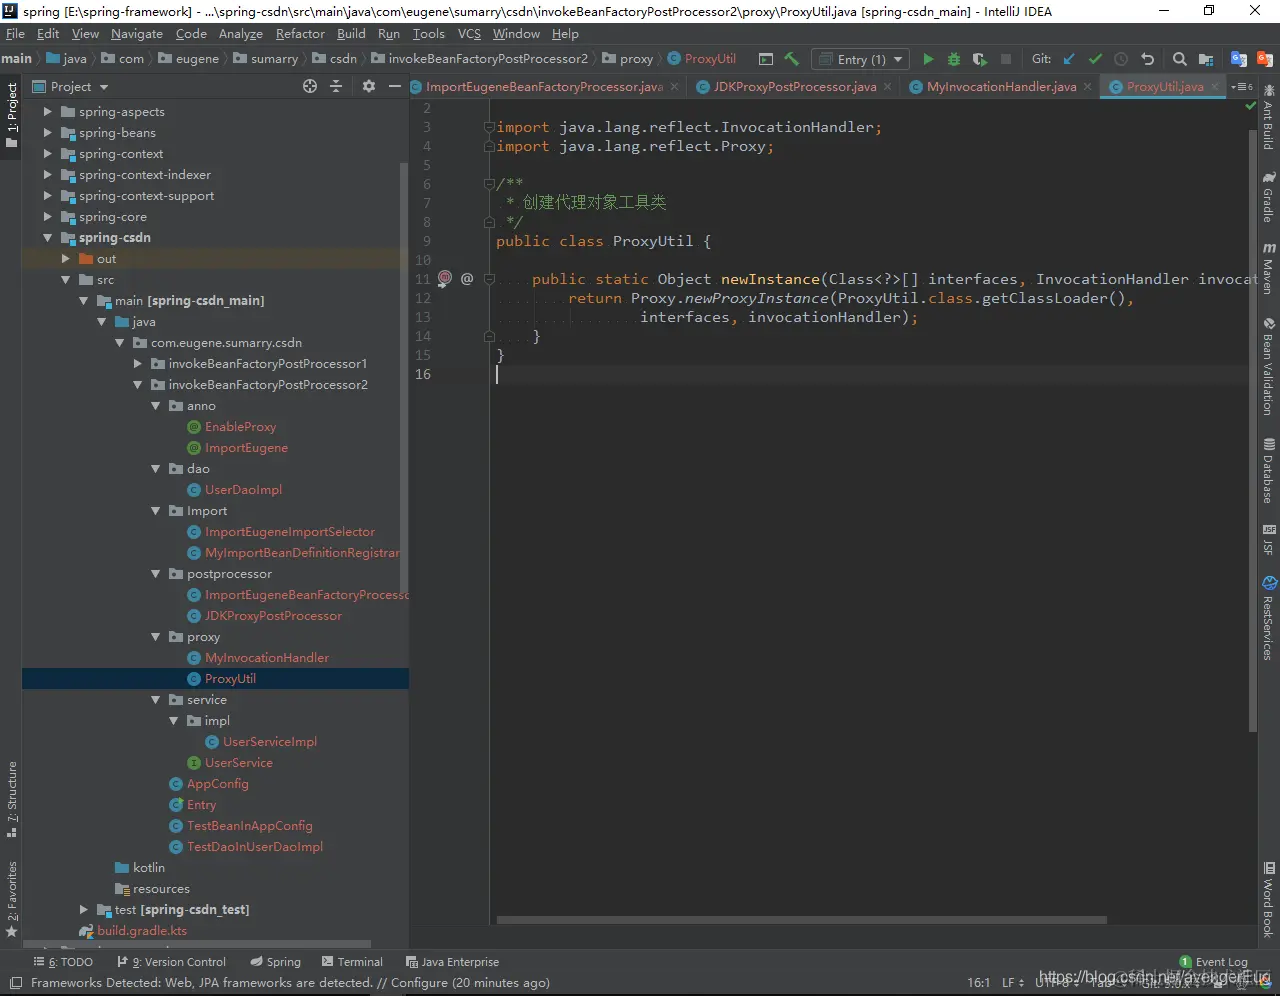Open the Event Log button
Image resolution: width=1280 pixels, height=996 pixels.
[x=1213, y=962]
